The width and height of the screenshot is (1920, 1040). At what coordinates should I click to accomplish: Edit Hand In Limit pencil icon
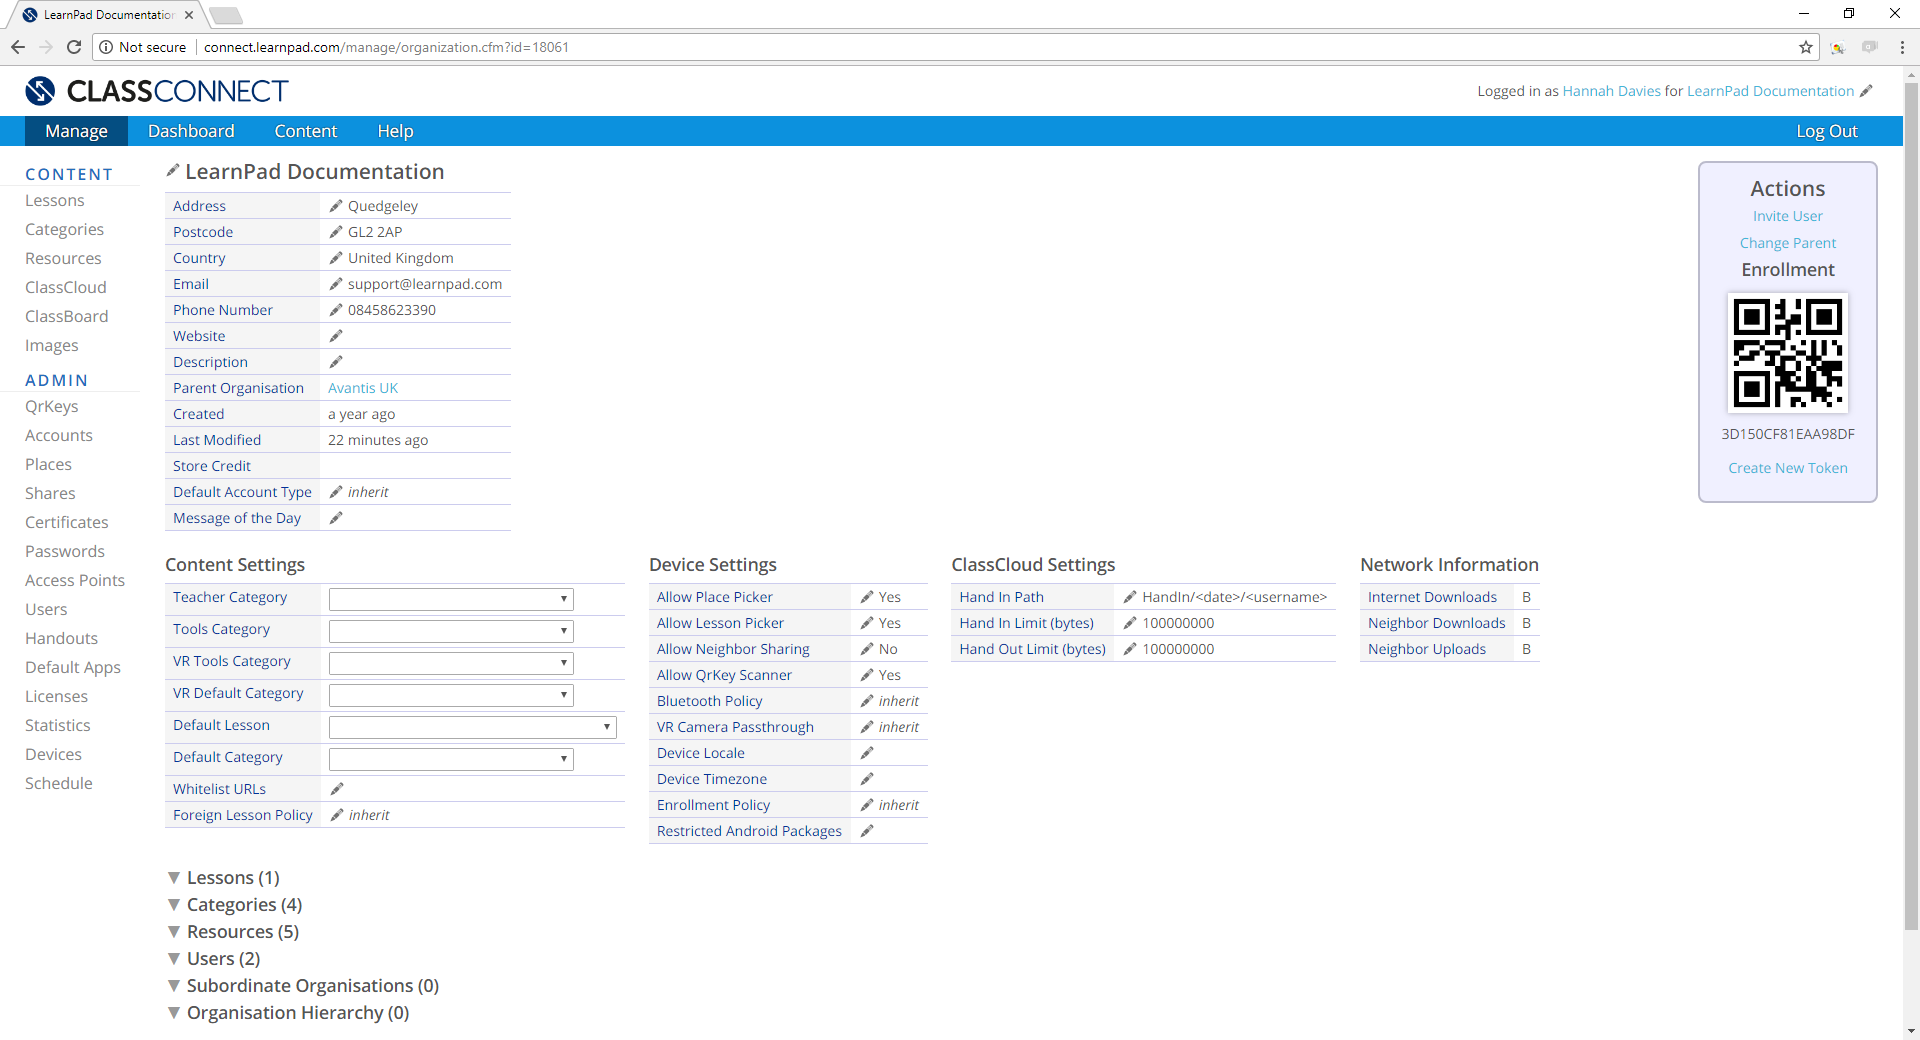click(1130, 623)
